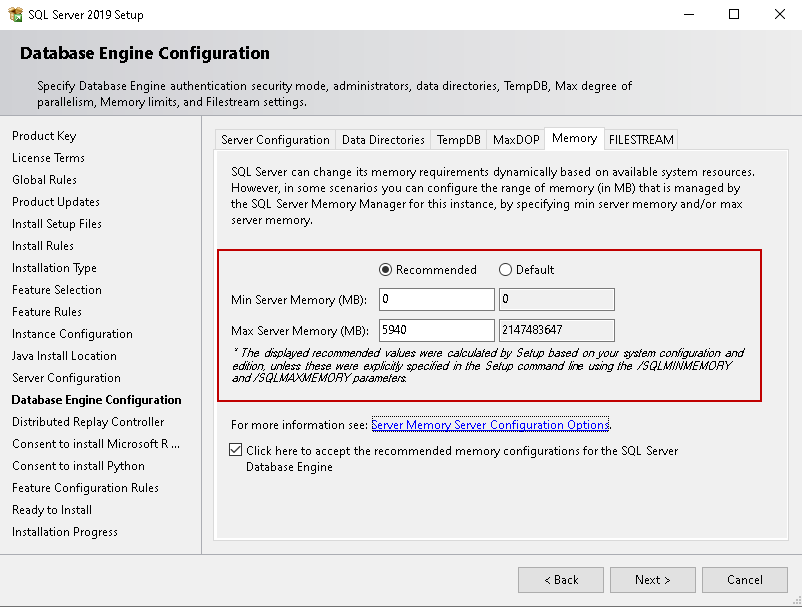This screenshot has width=802, height=607.
Task: Click the Feature Configuration Rules step
Action: click(x=85, y=487)
